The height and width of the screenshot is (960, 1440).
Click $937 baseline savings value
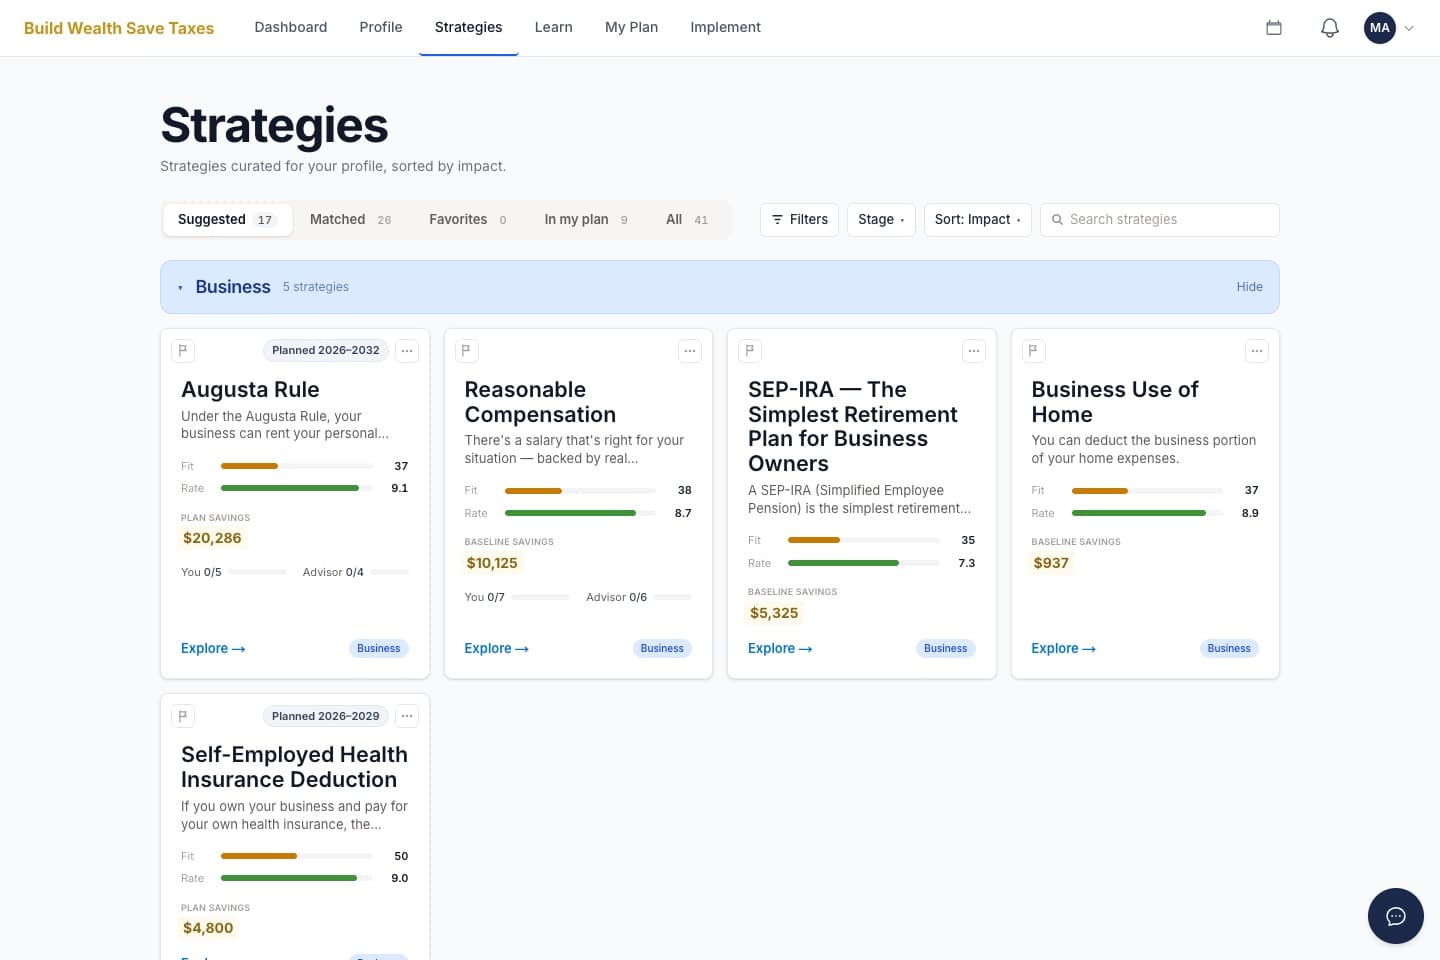click(x=1051, y=563)
